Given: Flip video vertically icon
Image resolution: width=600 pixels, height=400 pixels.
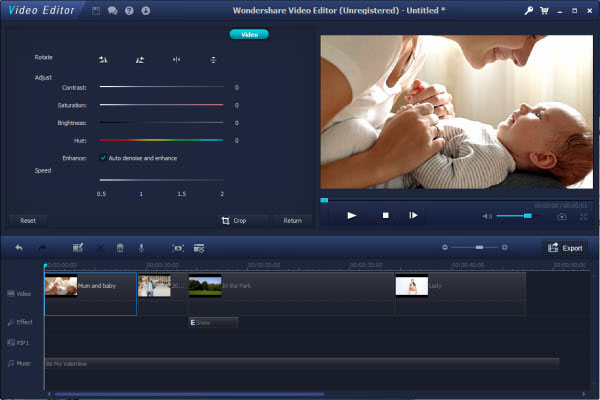Looking at the screenshot, I should pos(213,60).
